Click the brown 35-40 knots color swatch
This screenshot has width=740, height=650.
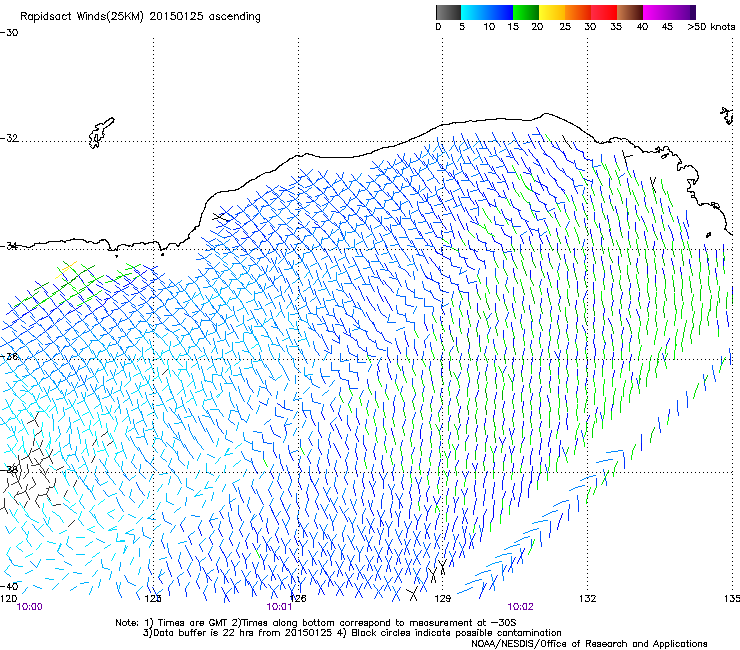click(x=630, y=12)
